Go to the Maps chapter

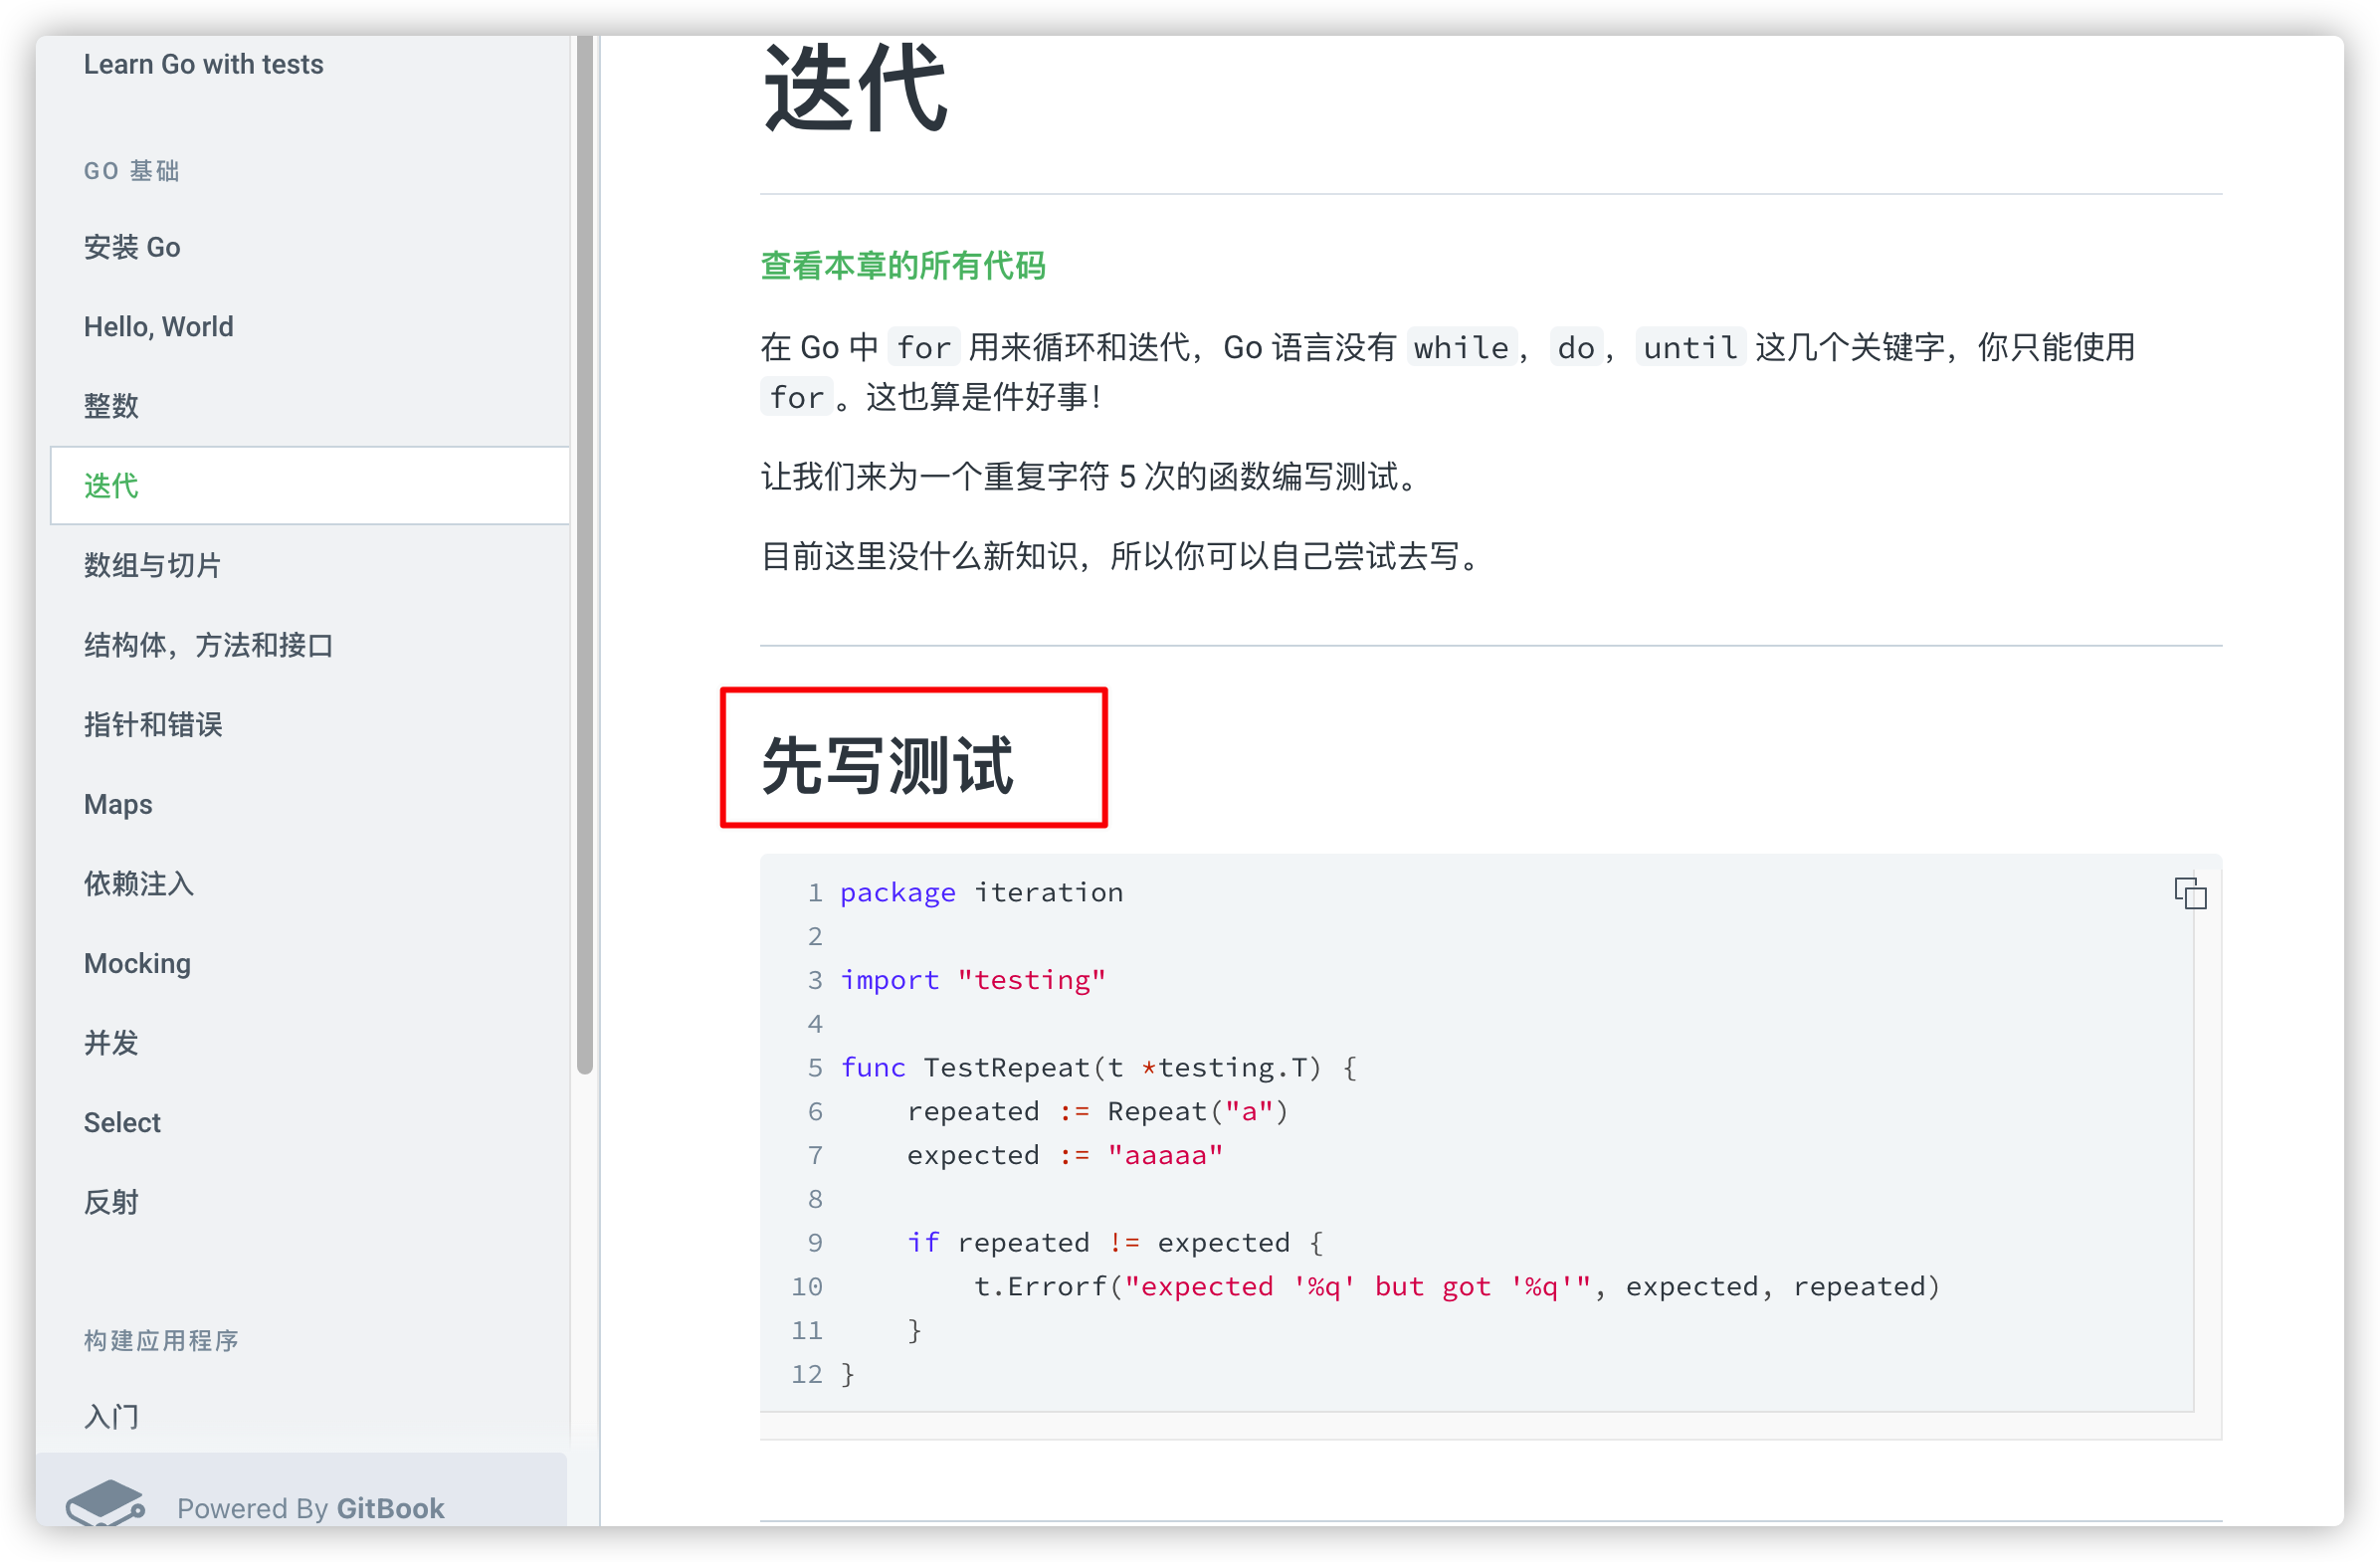click(117, 804)
